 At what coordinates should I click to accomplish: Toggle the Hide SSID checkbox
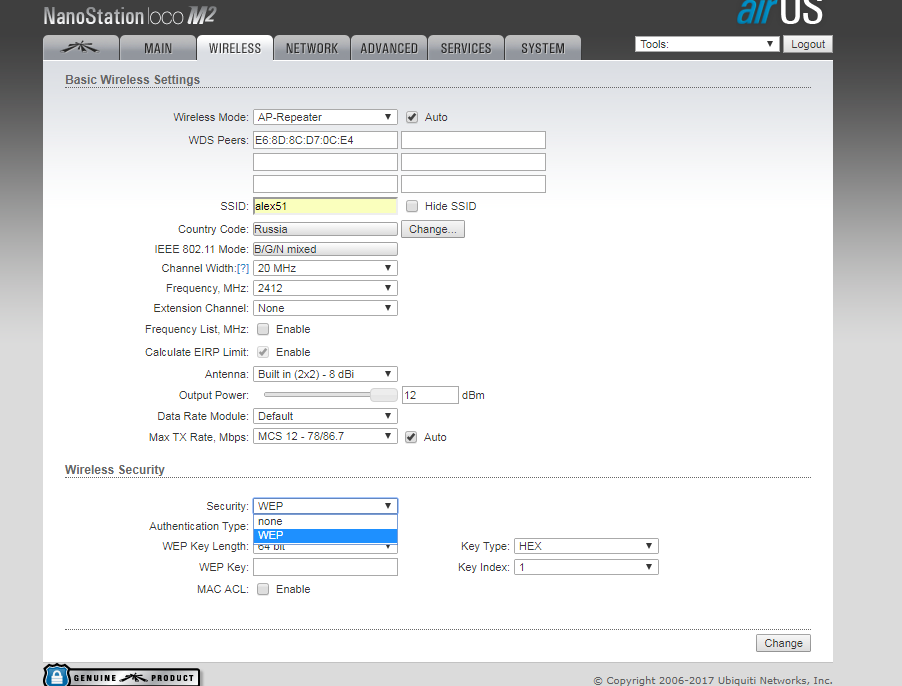point(412,206)
